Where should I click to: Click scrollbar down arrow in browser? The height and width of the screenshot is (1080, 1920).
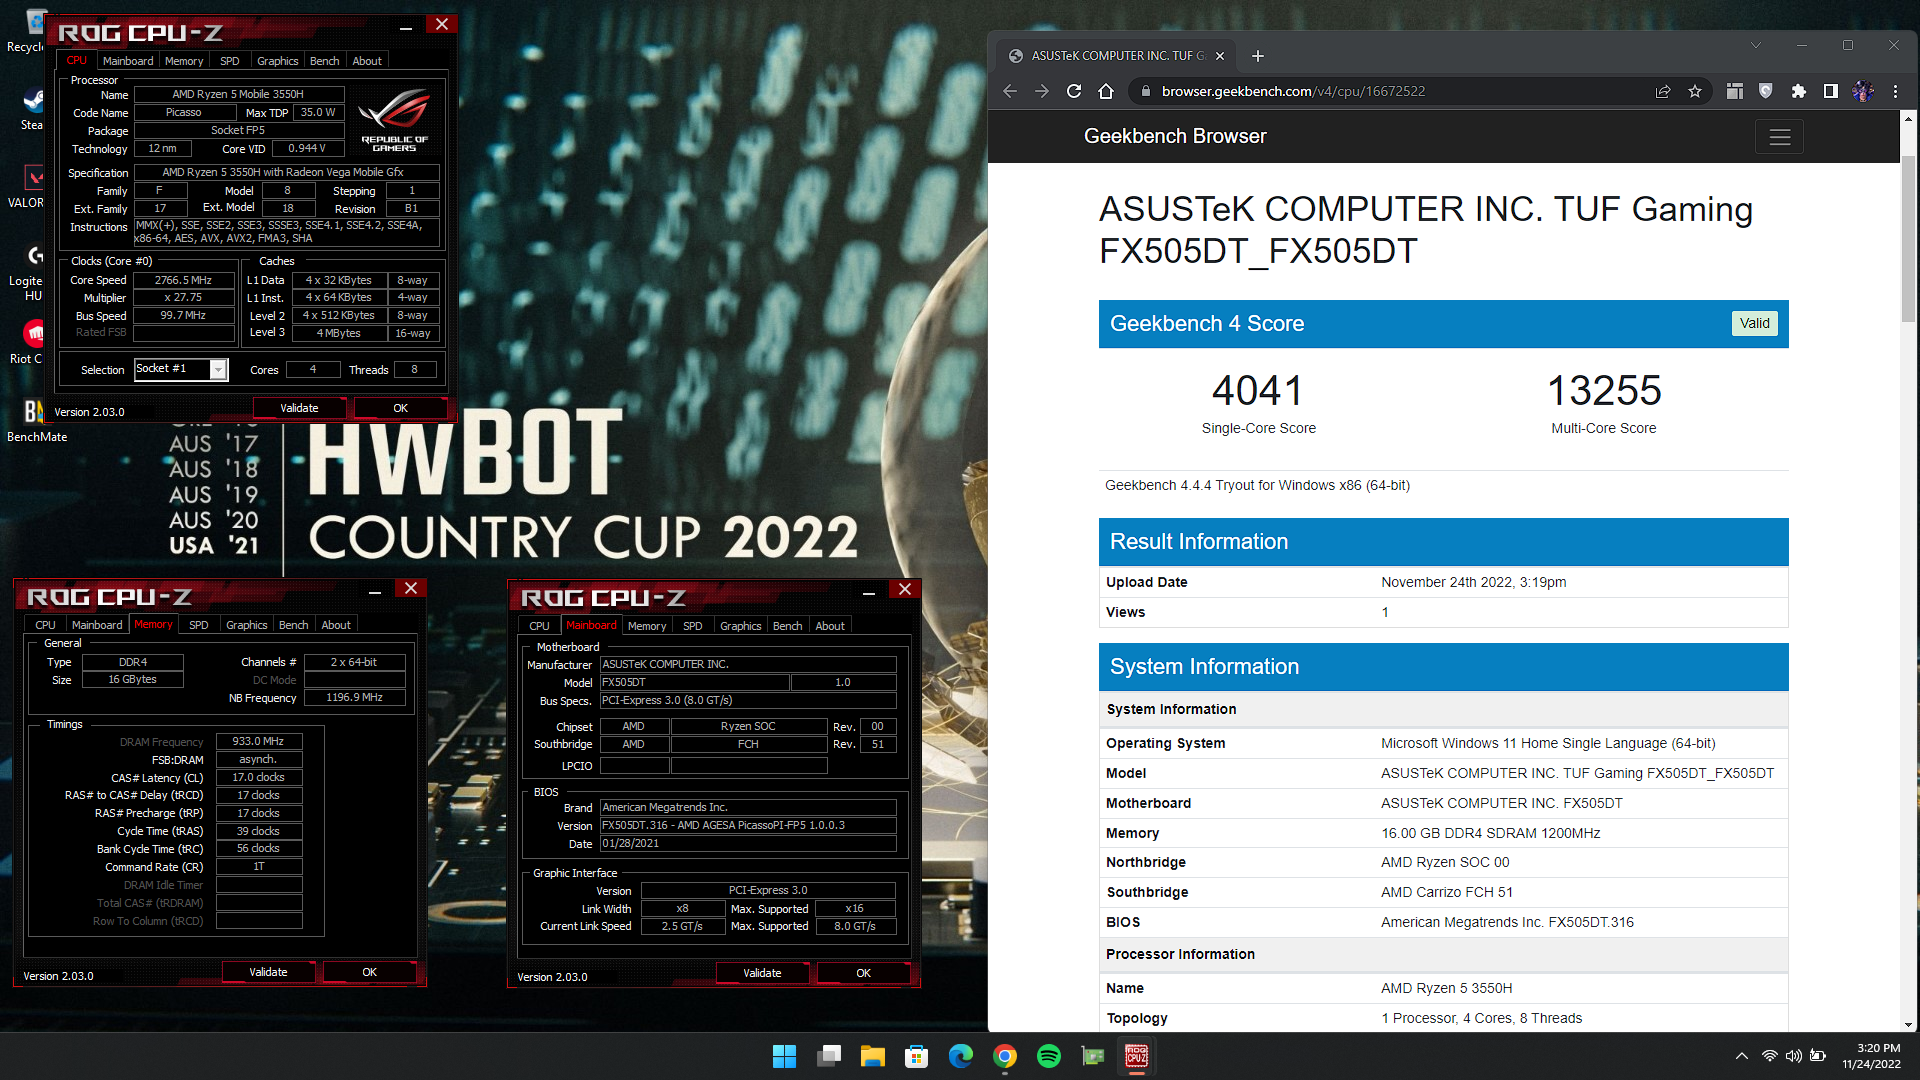pos(1908,1024)
